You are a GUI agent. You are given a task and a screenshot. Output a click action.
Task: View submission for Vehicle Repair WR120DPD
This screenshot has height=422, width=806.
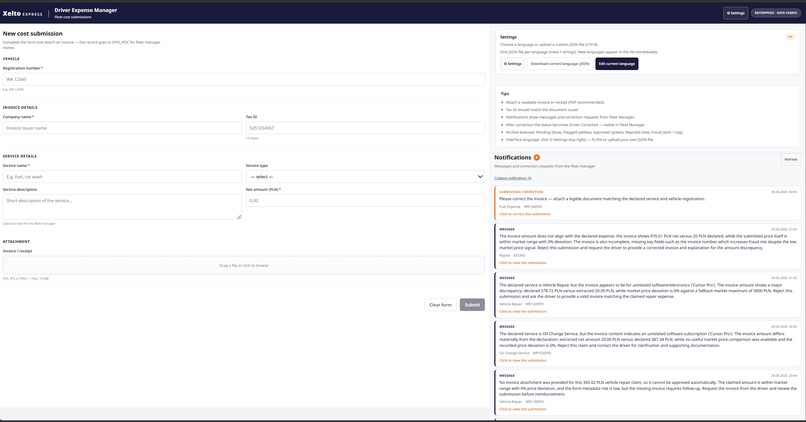point(523,311)
